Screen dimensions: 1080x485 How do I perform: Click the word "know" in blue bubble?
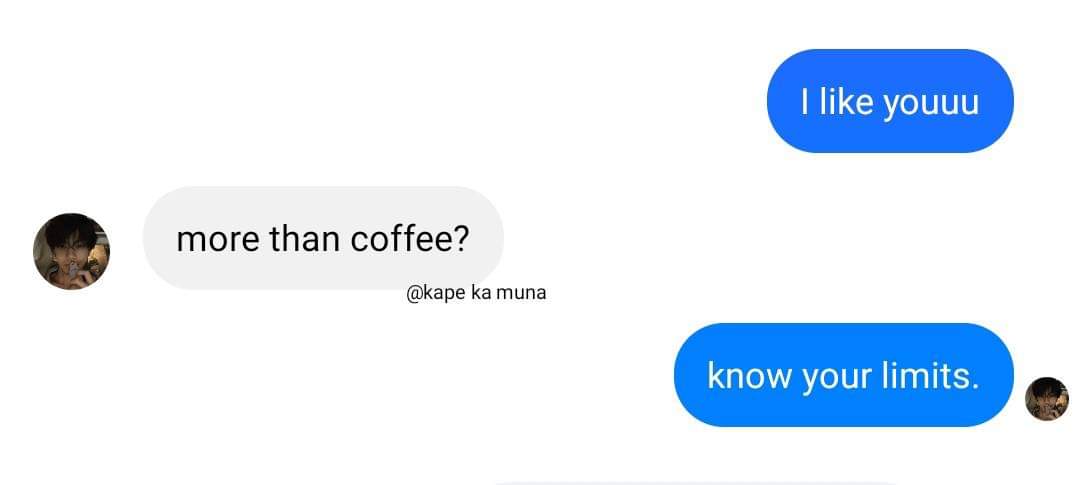[x=749, y=375]
